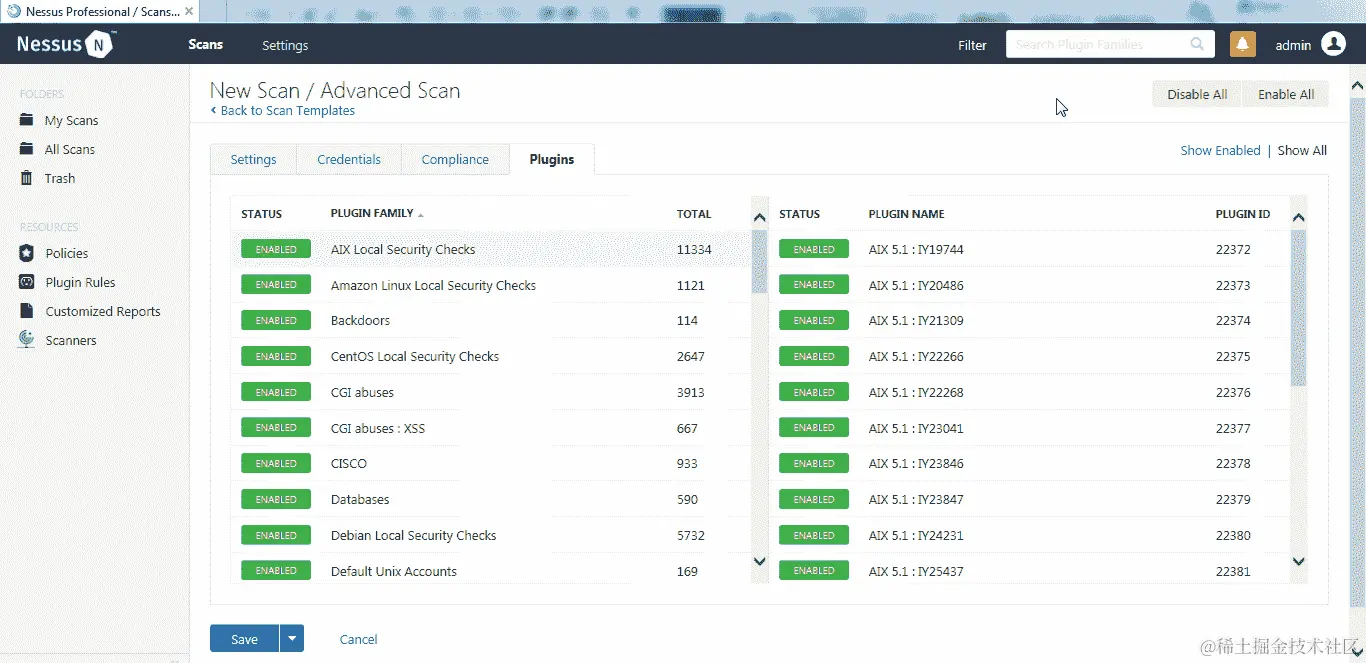The height and width of the screenshot is (663, 1366).
Task: Switch to the Settings tab
Action: [x=253, y=159]
